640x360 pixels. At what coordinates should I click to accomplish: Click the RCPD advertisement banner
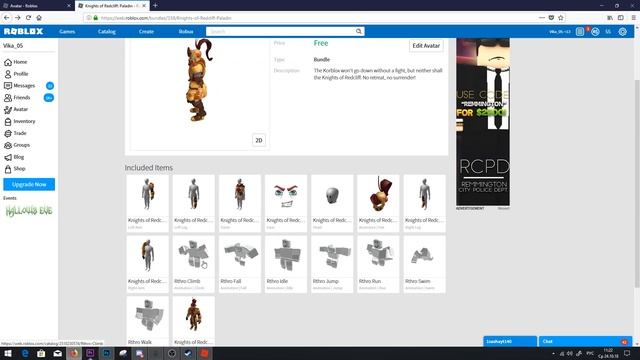pos(483,122)
